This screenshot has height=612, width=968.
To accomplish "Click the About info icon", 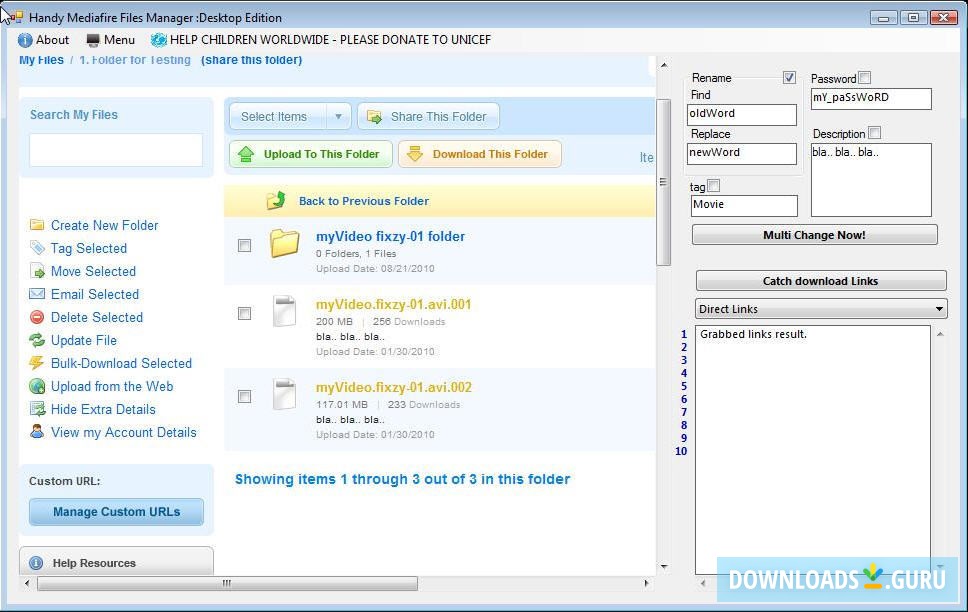I will [x=25, y=40].
